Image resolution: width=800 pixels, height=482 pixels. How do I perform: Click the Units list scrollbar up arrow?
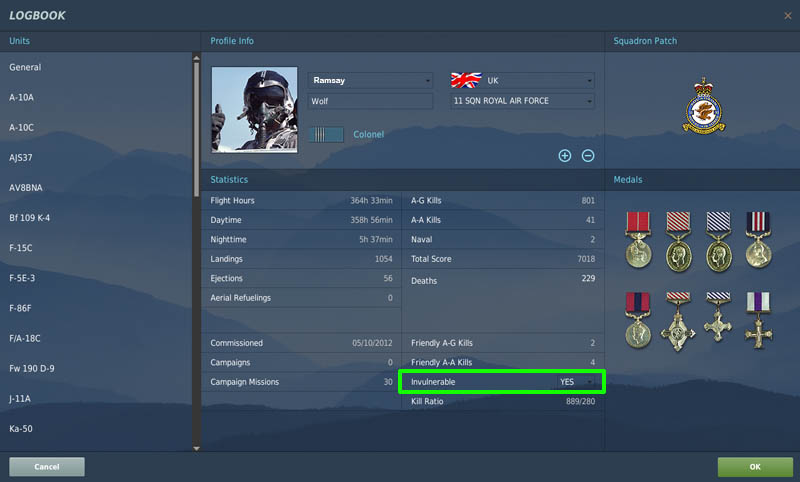pos(196,58)
